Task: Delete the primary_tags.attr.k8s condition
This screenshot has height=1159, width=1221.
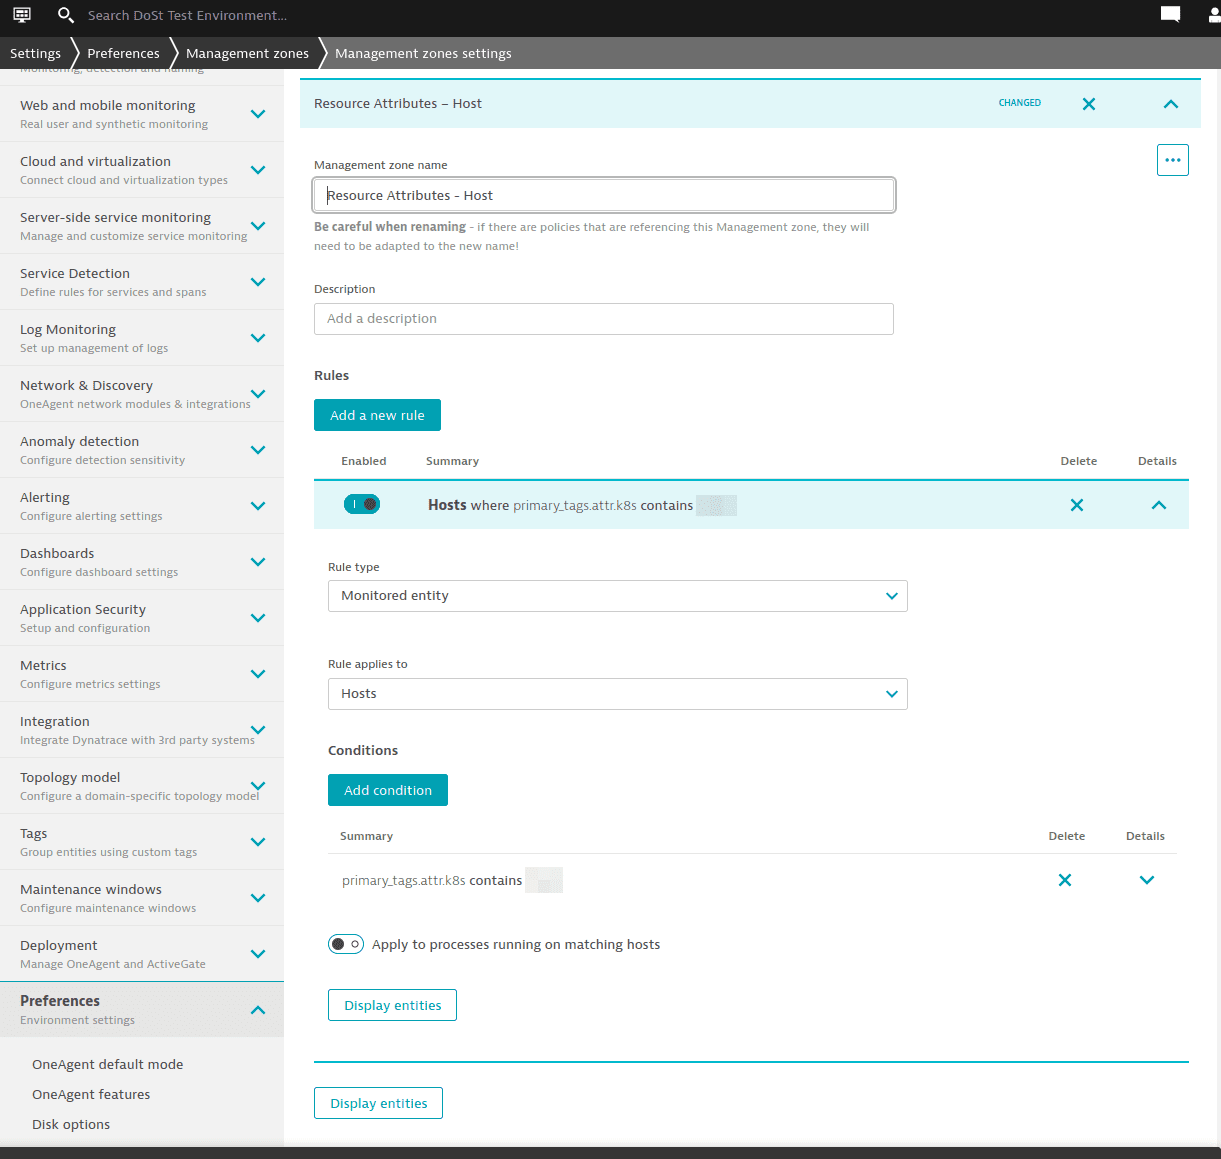Action: click(x=1065, y=880)
